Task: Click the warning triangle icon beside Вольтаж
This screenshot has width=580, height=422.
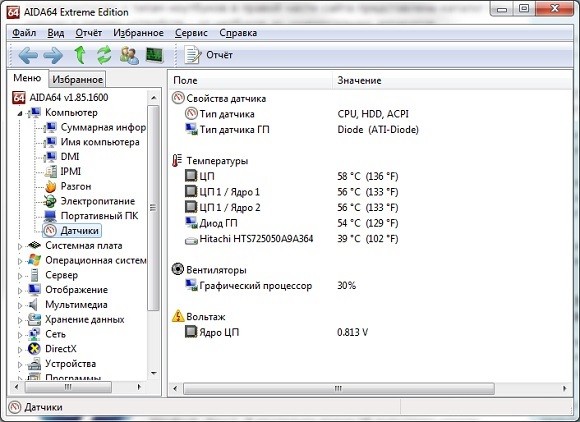Action: point(178,316)
